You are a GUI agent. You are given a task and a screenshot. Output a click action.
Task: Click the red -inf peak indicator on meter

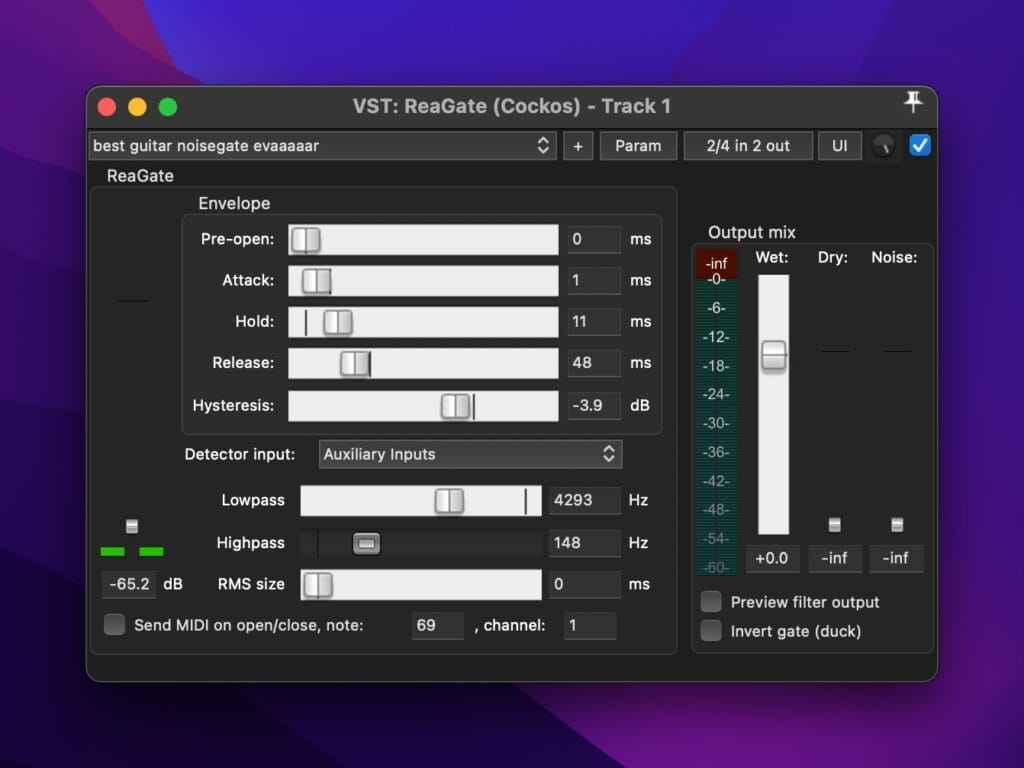[x=716, y=263]
